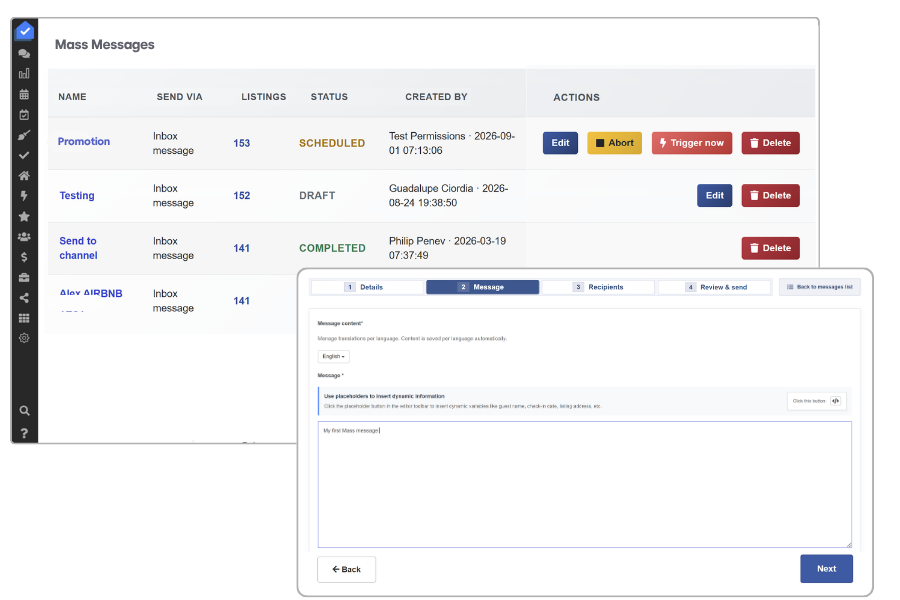Open the apps grid sidebar icon
The width and height of the screenshot is (900, 600).
pyautogui.click(x=24, y=318)
